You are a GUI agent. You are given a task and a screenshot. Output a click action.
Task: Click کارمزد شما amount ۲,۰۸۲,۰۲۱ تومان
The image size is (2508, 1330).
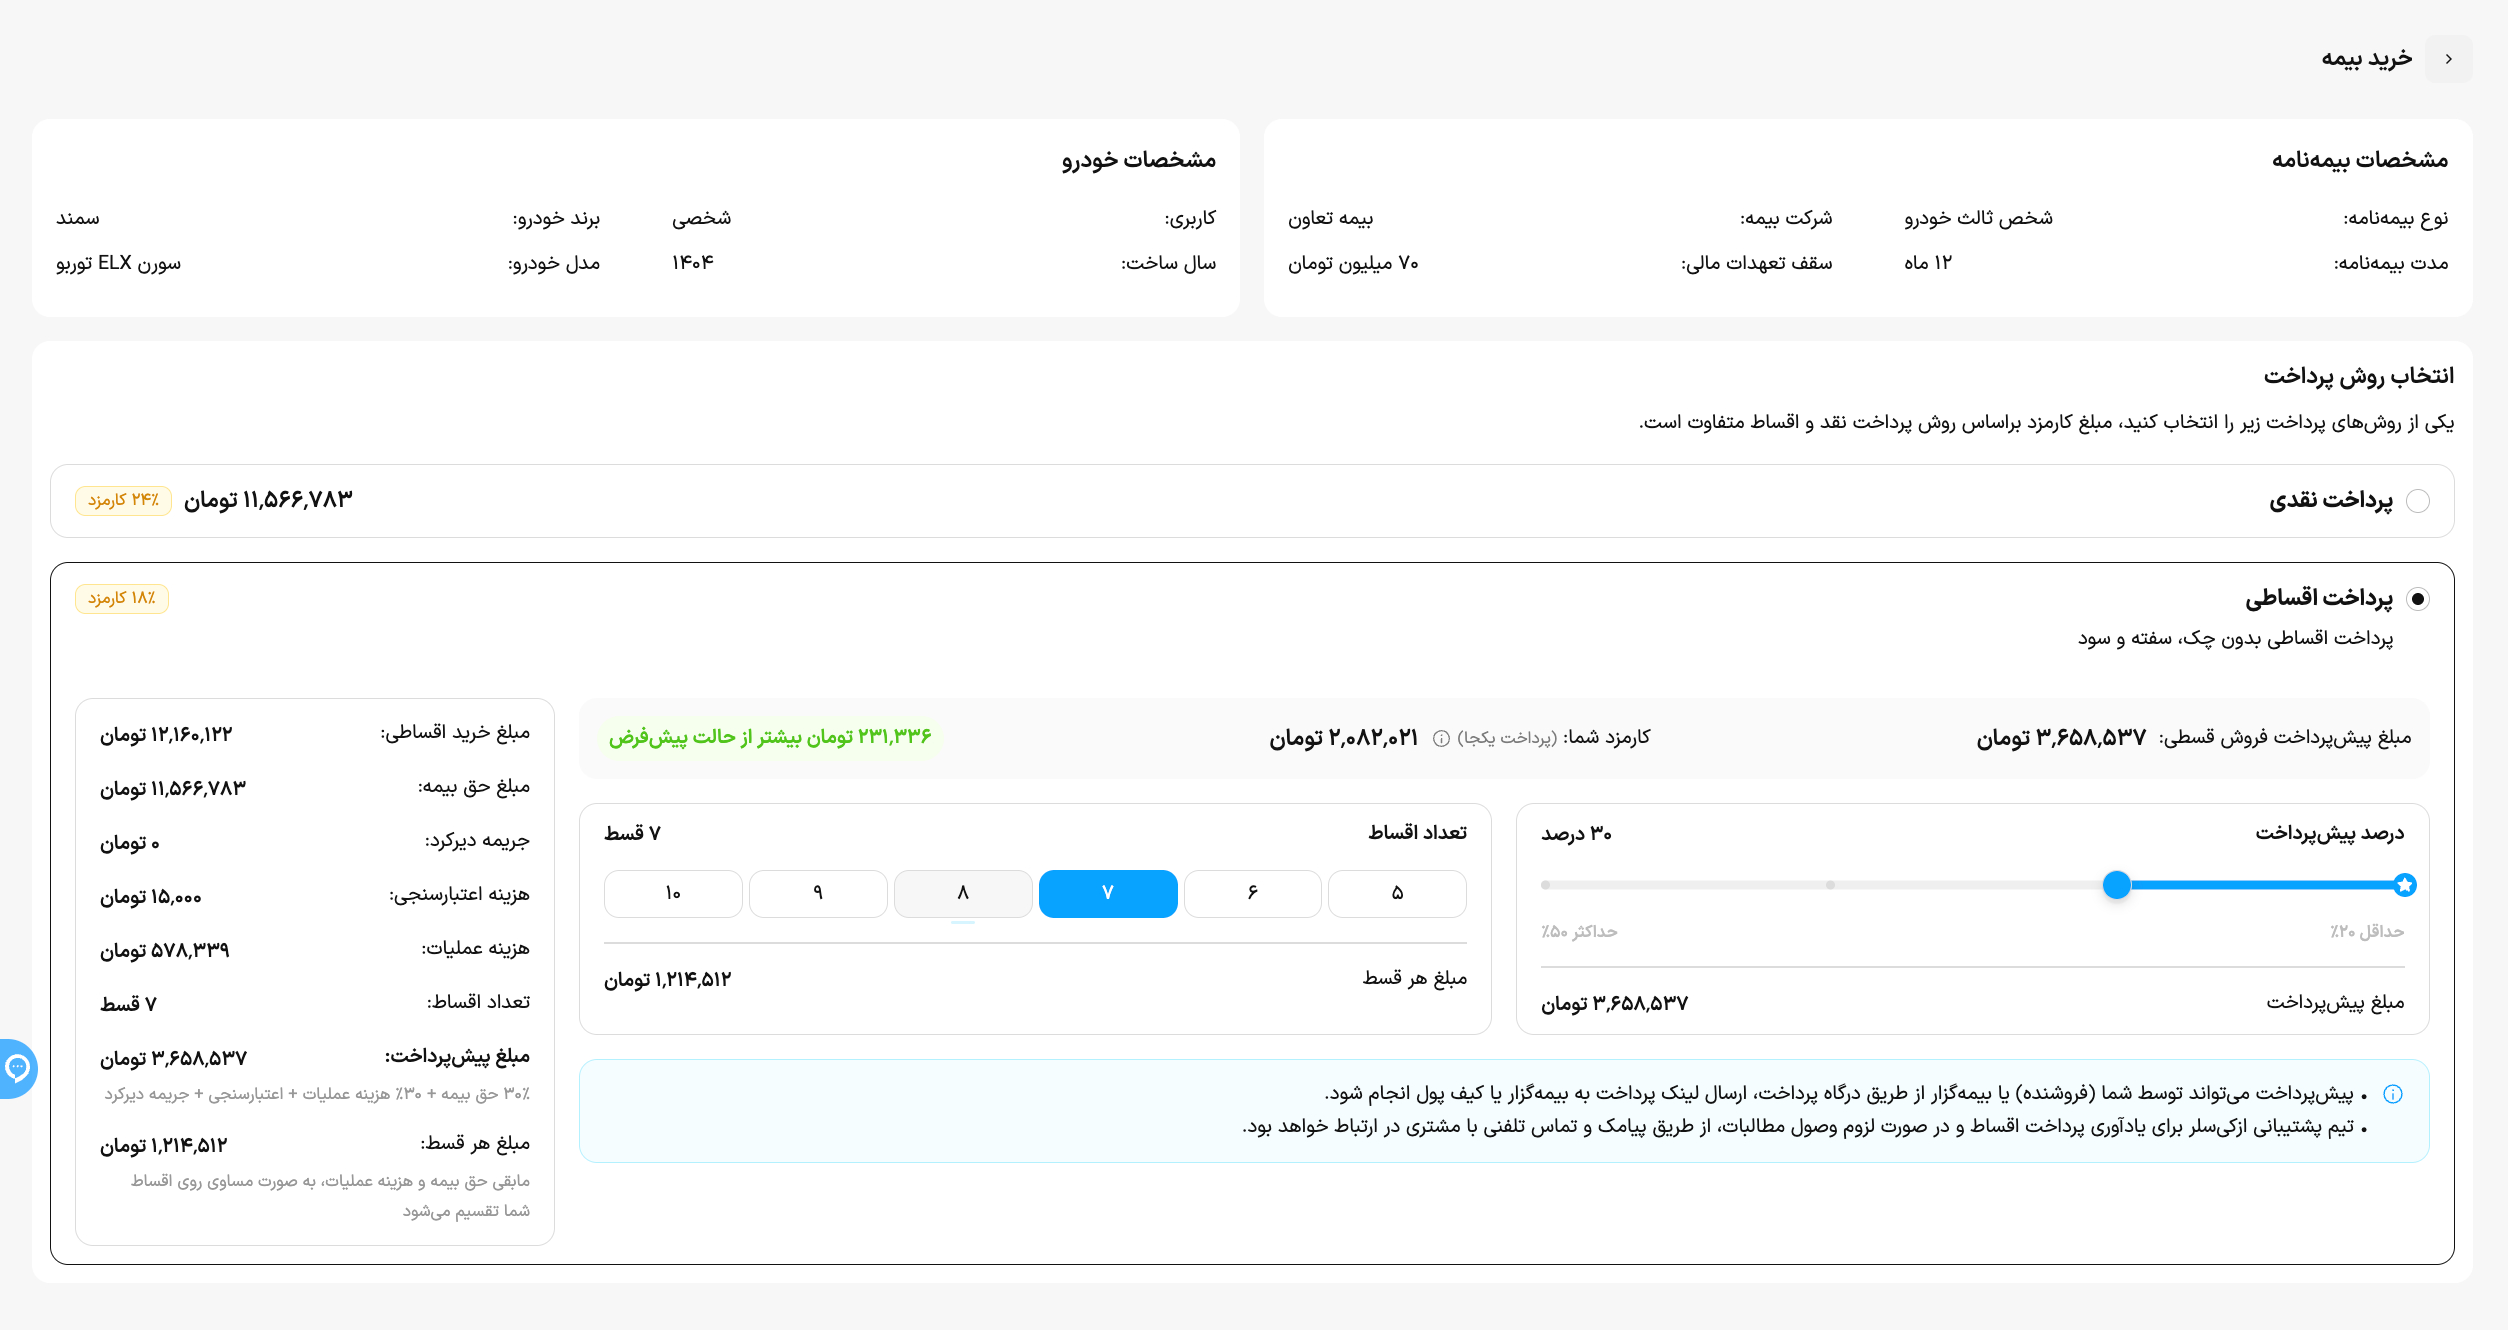(1344, 738)
